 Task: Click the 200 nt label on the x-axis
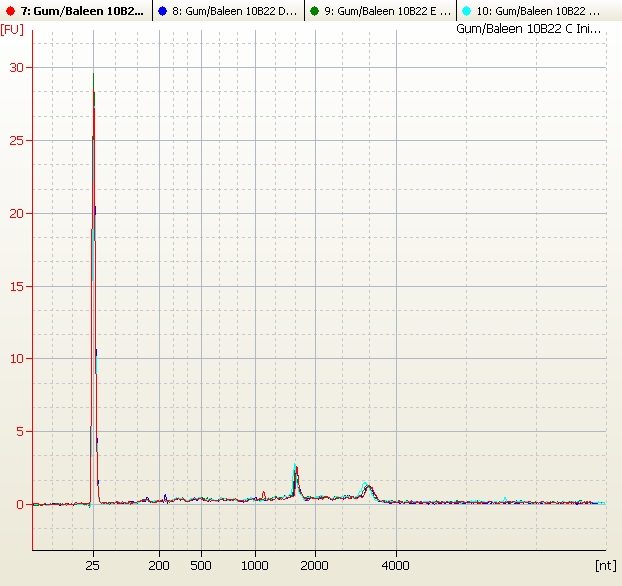(x=159, y=565)
